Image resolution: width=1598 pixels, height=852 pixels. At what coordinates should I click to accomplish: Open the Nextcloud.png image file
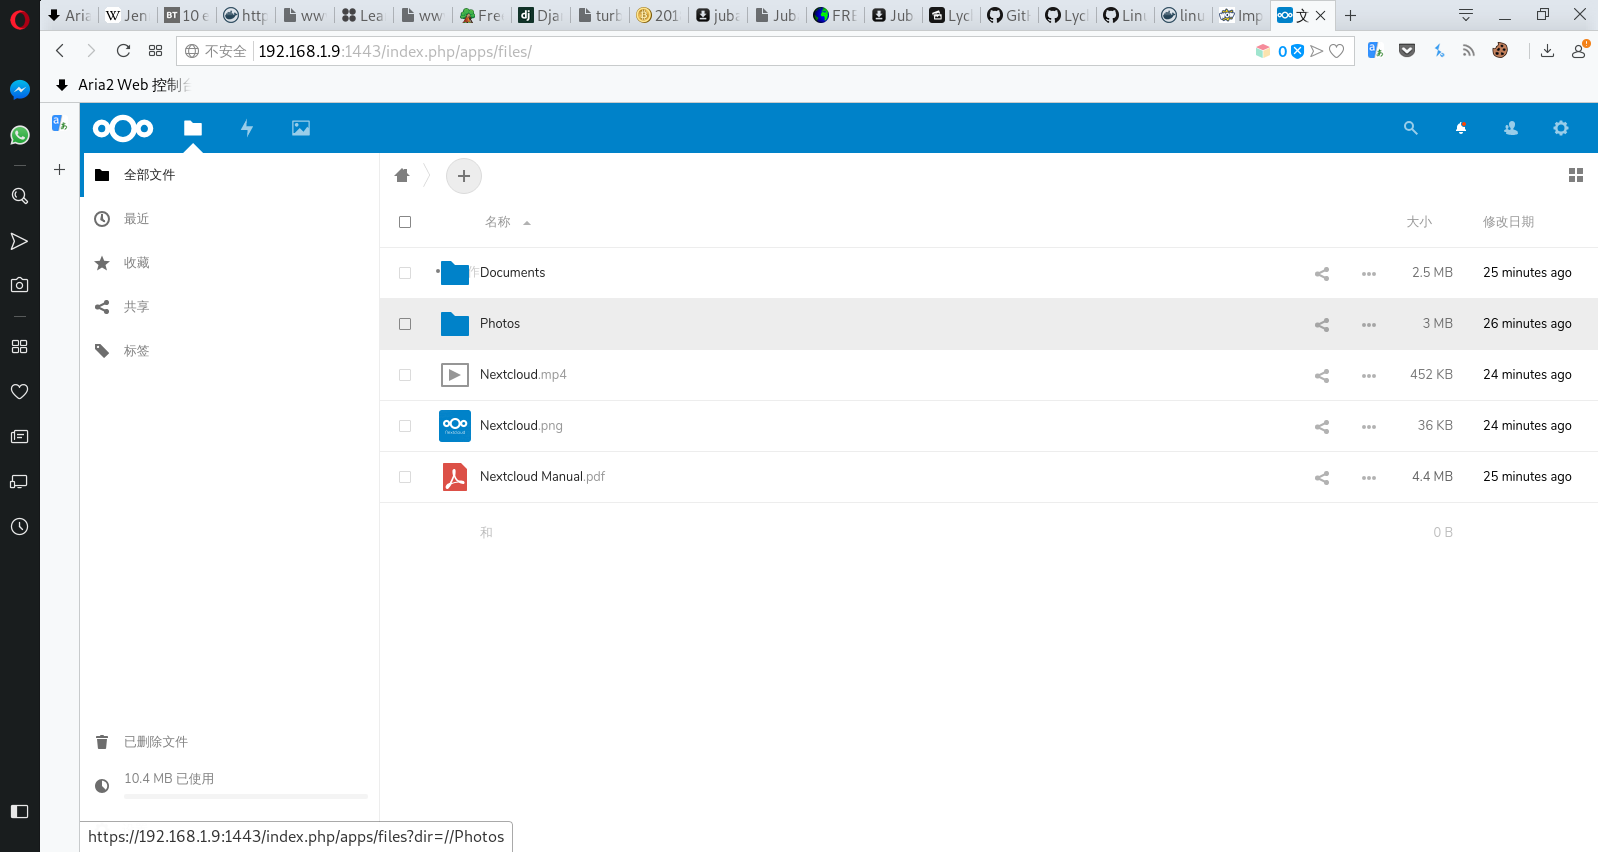click(521, 425)
